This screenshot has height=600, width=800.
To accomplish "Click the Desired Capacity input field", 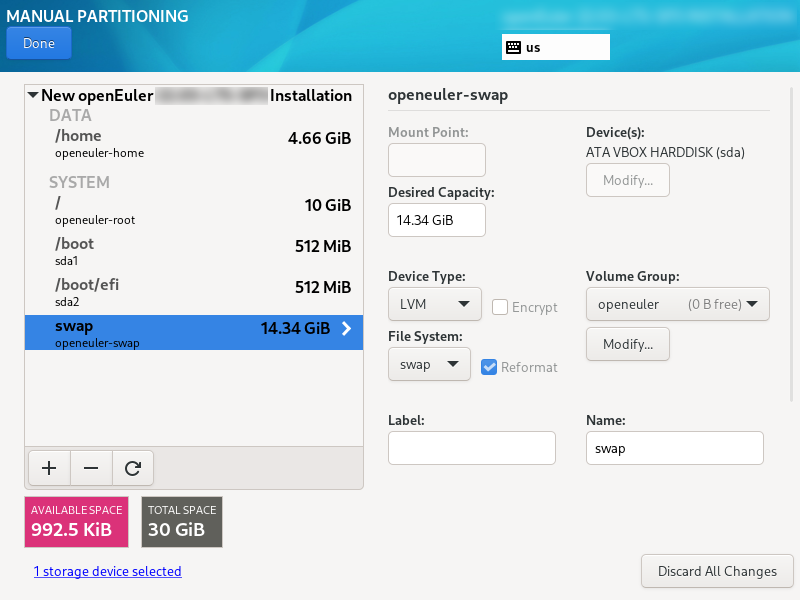I will point(436,220).
